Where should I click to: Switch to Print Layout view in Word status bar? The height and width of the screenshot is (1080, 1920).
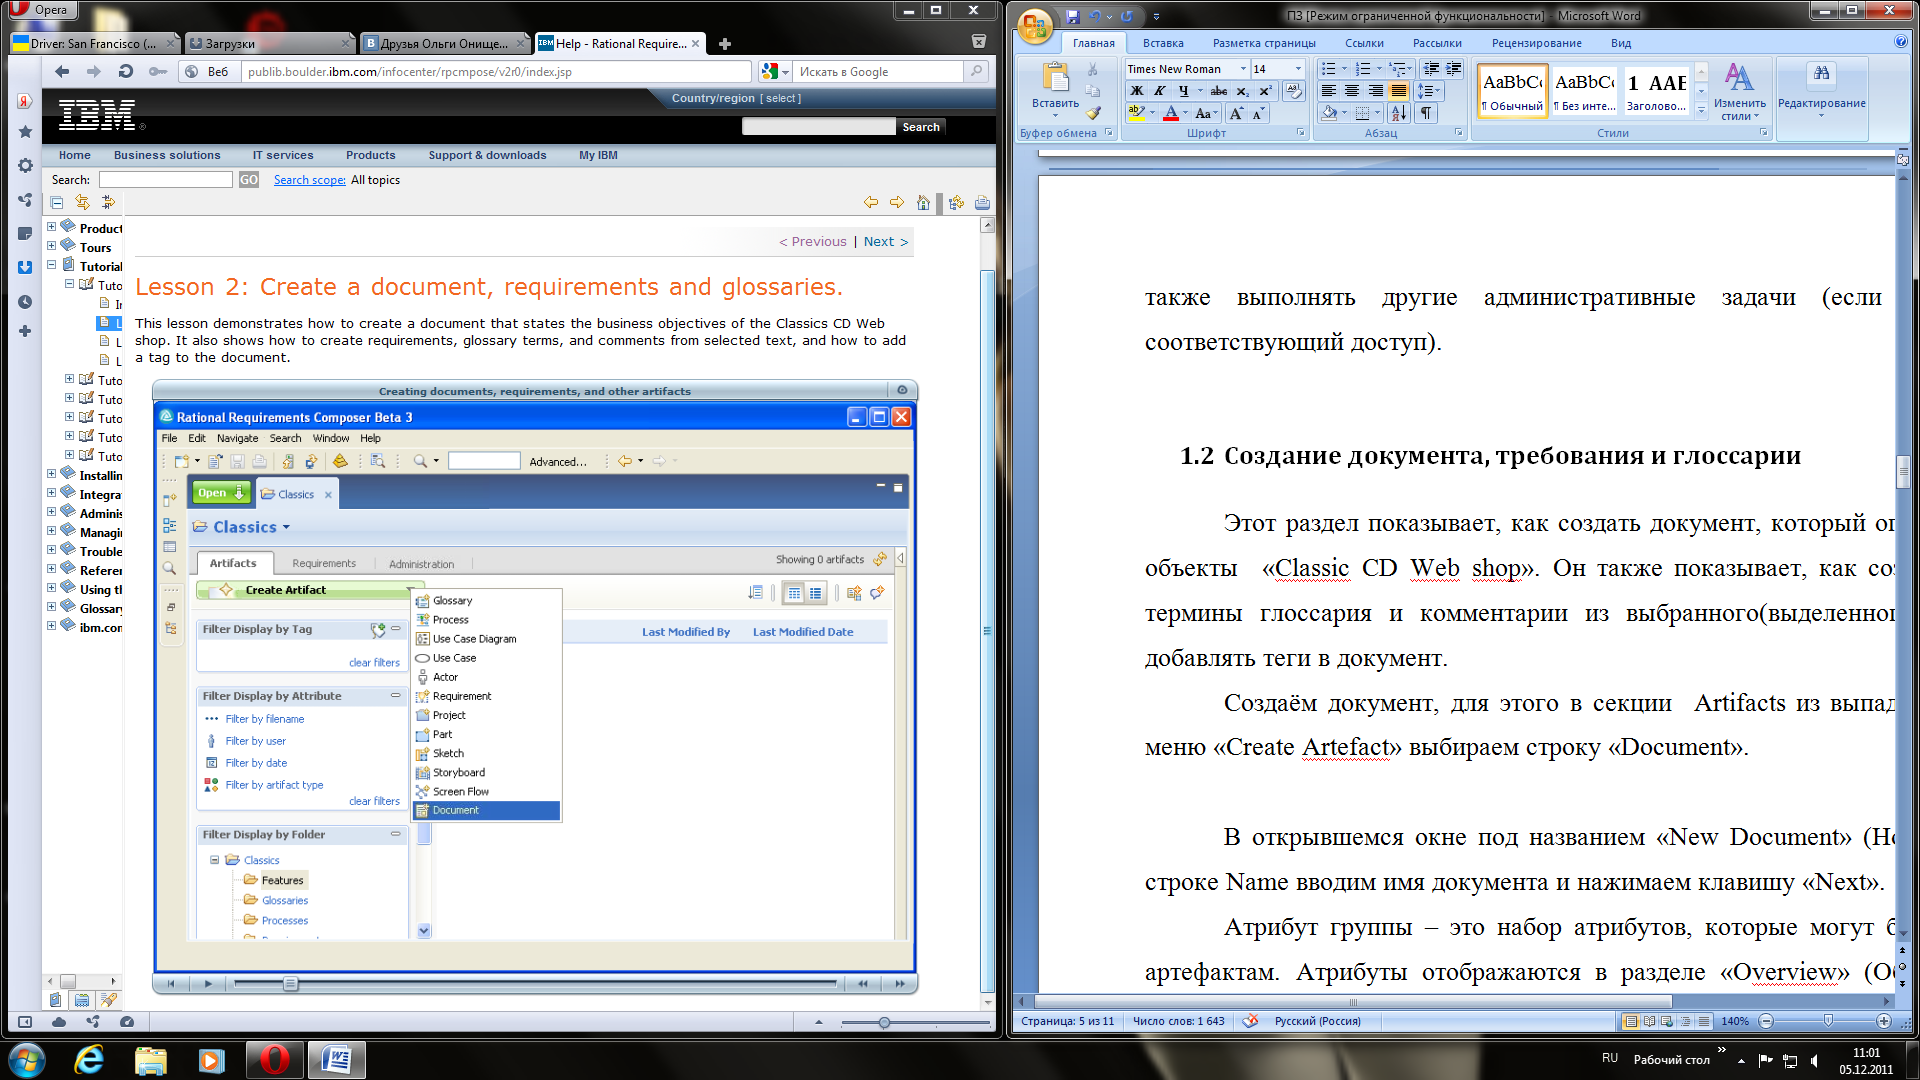(1631, 1021)
